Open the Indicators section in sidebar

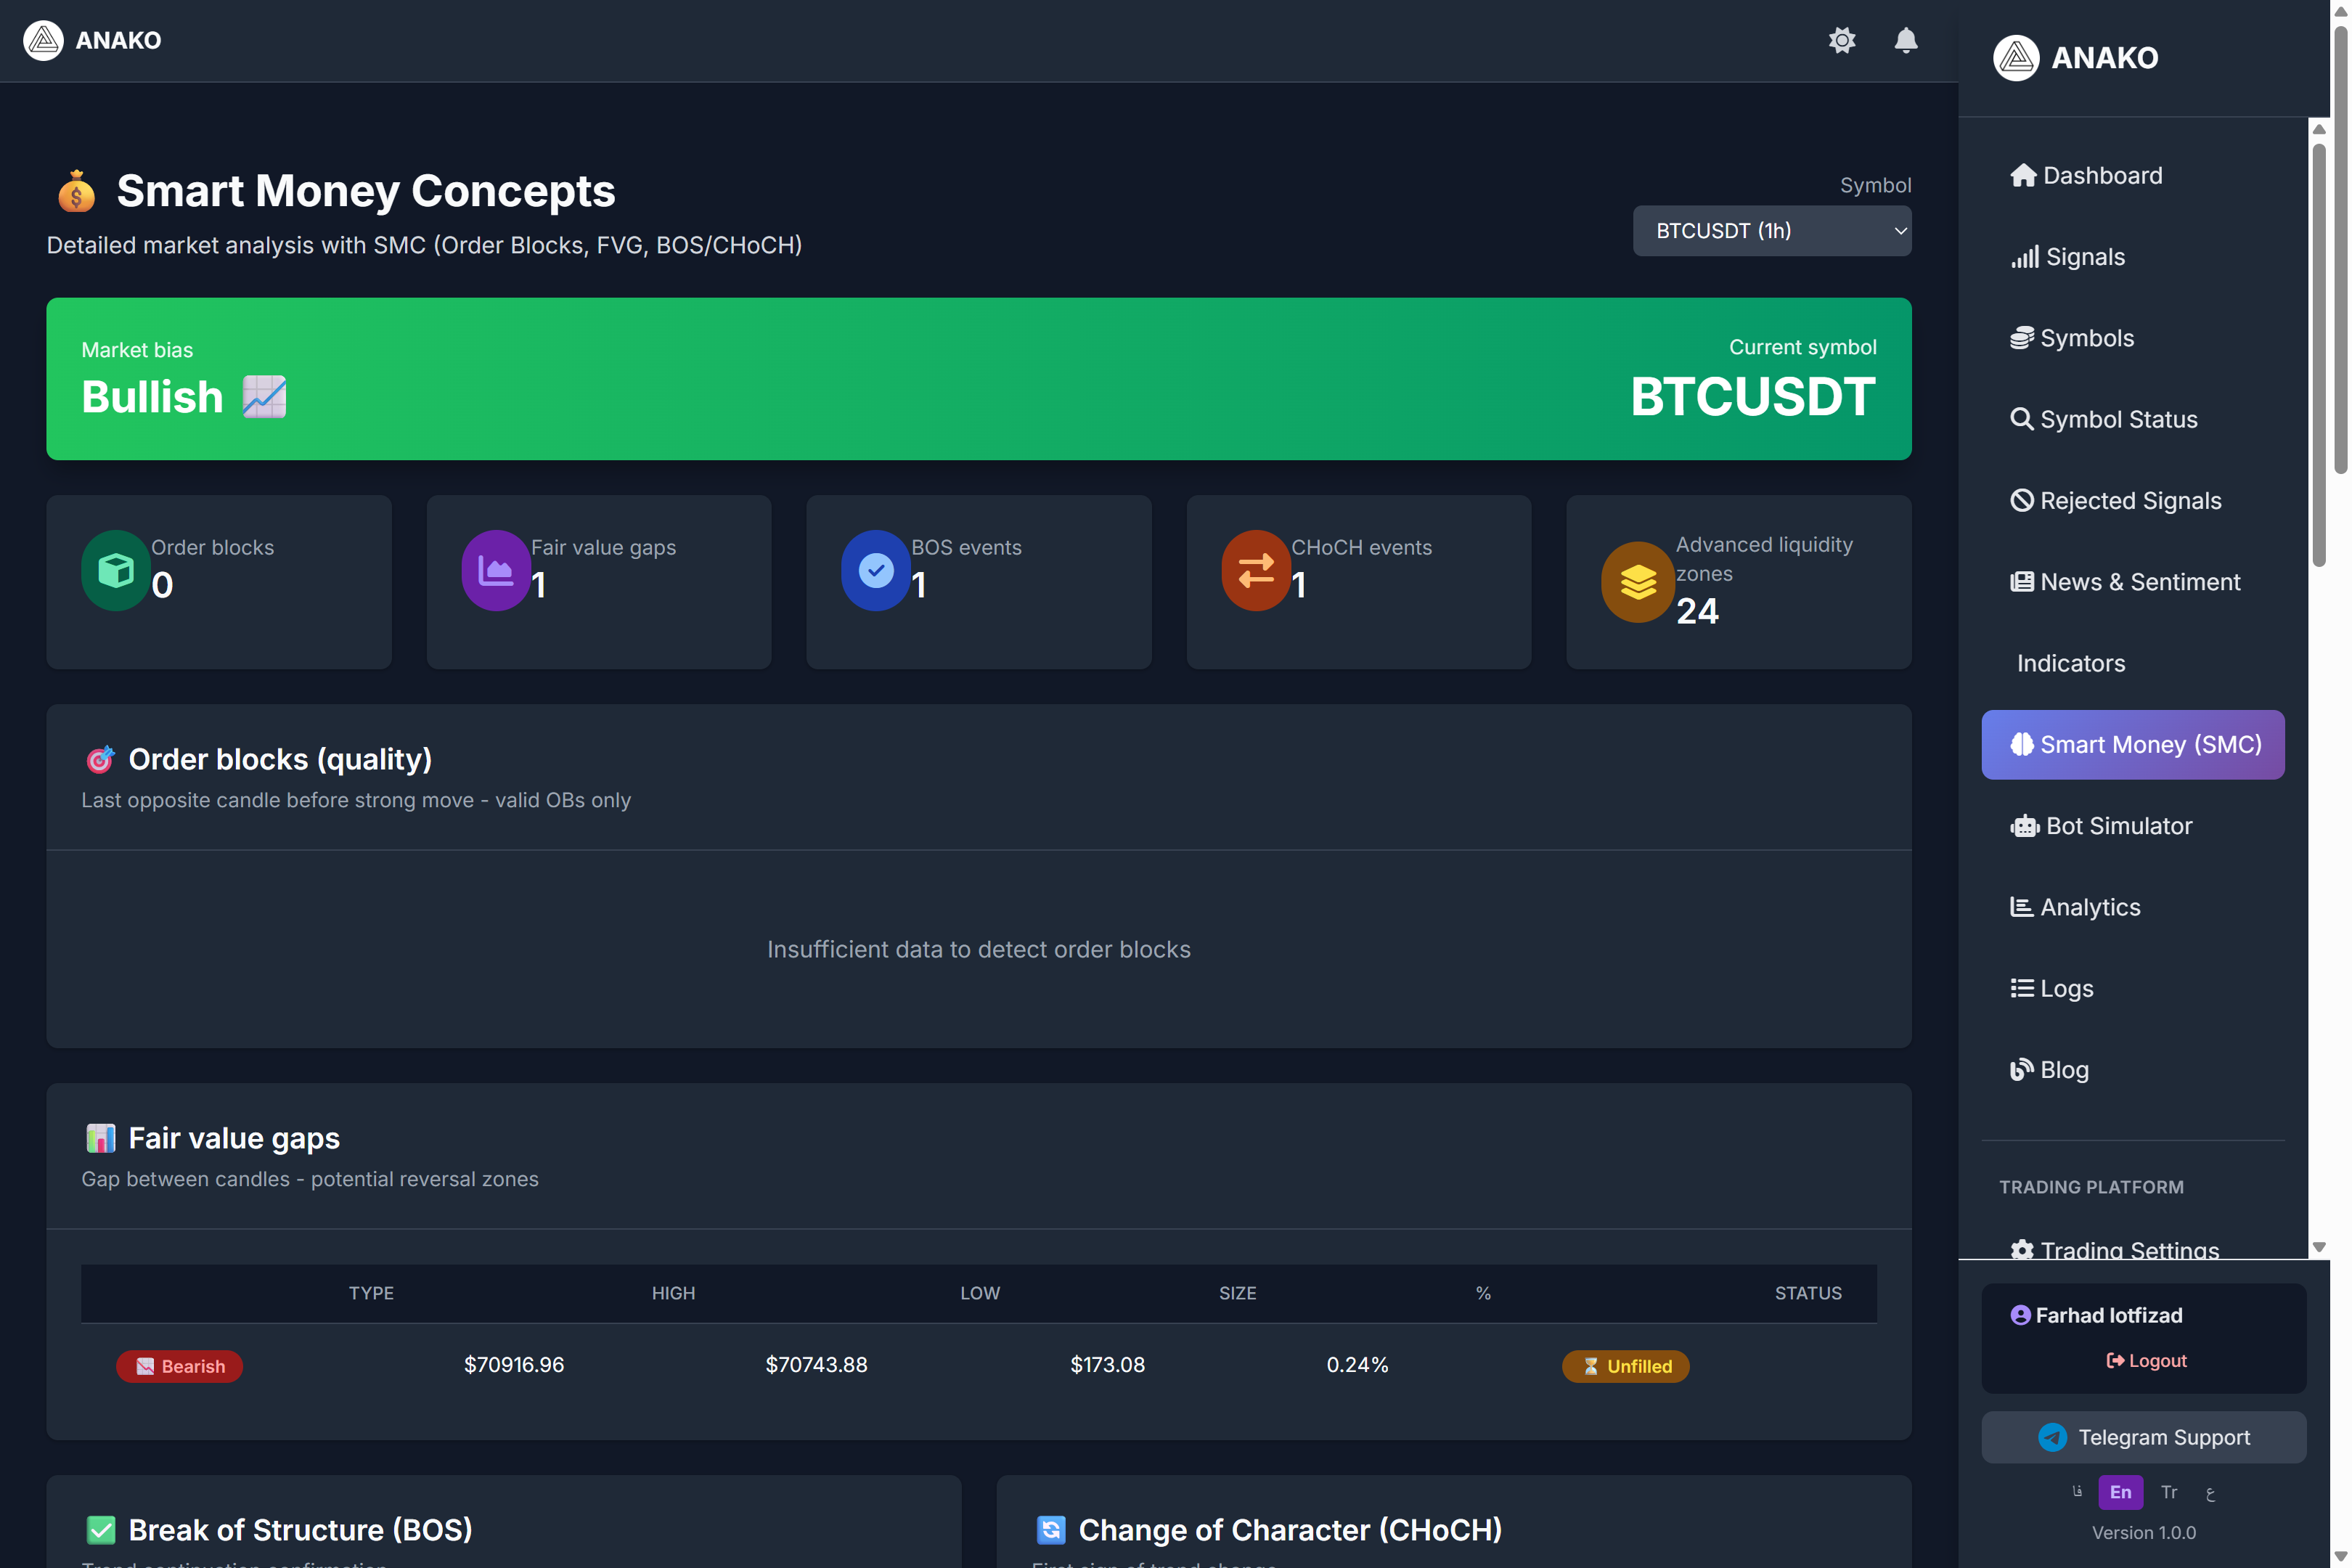[2070, 663]
